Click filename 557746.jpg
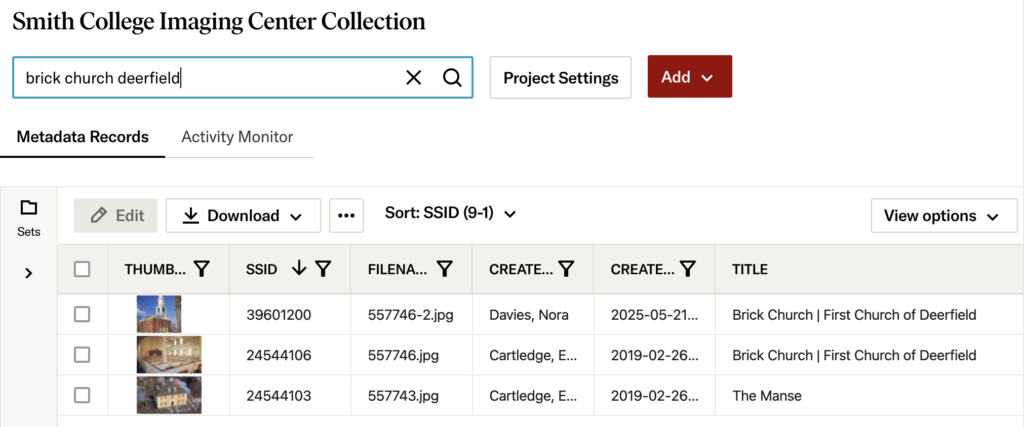This screenshot has height=427, width=1024. [x=403, y=355]
